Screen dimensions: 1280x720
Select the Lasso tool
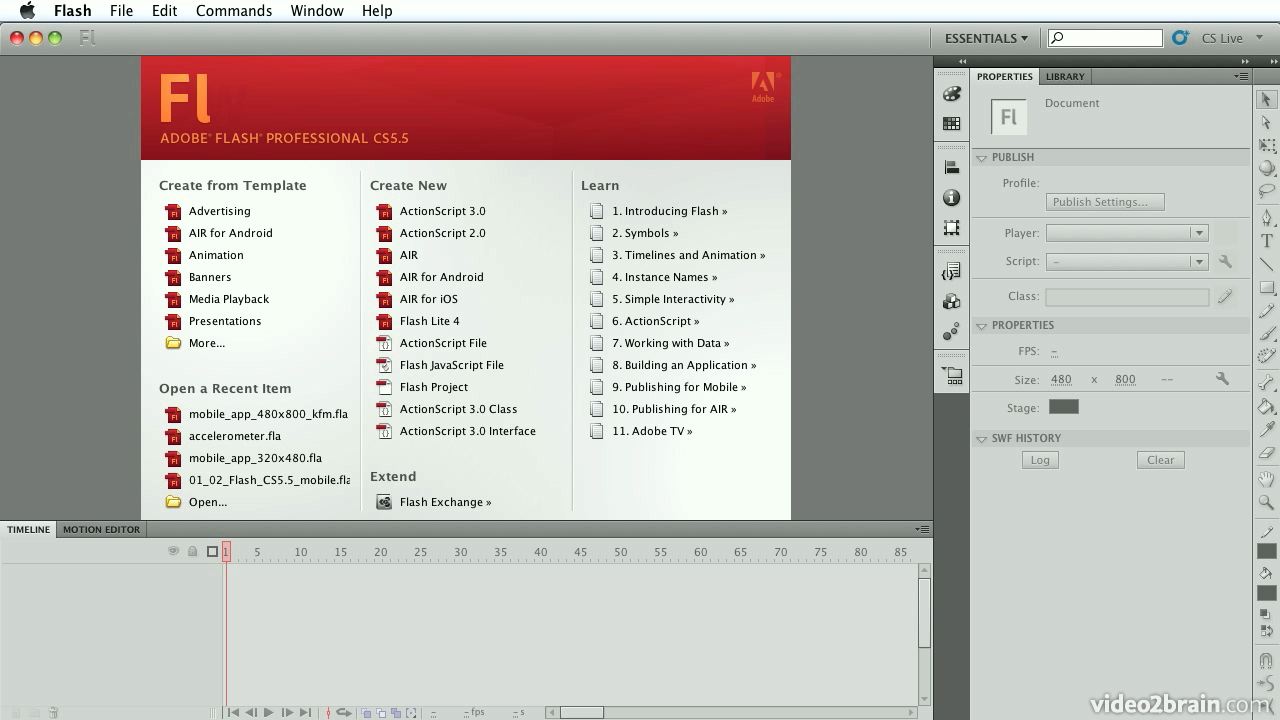[1266, 191]
